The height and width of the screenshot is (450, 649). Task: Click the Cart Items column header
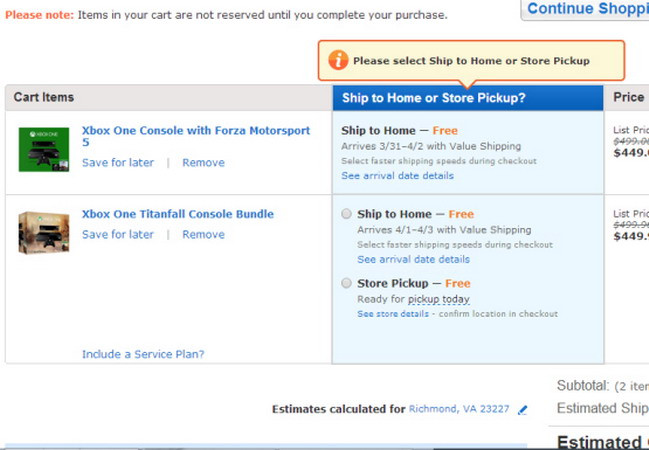click(44, 98)
